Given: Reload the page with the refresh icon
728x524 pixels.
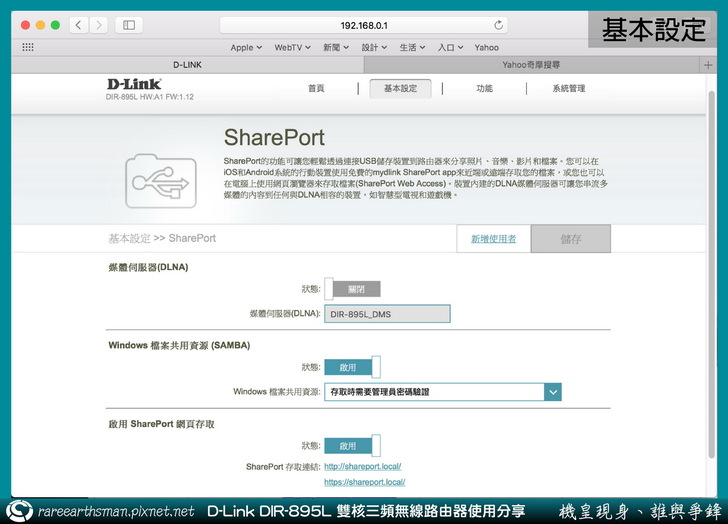Looking at the screenshot, I should tap(499, 25).
